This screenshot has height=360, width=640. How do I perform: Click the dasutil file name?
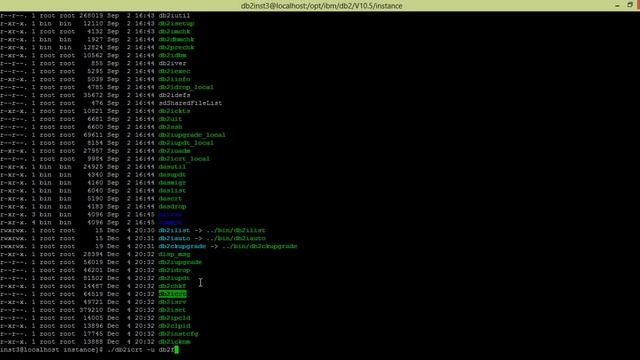tap(172, 167)
